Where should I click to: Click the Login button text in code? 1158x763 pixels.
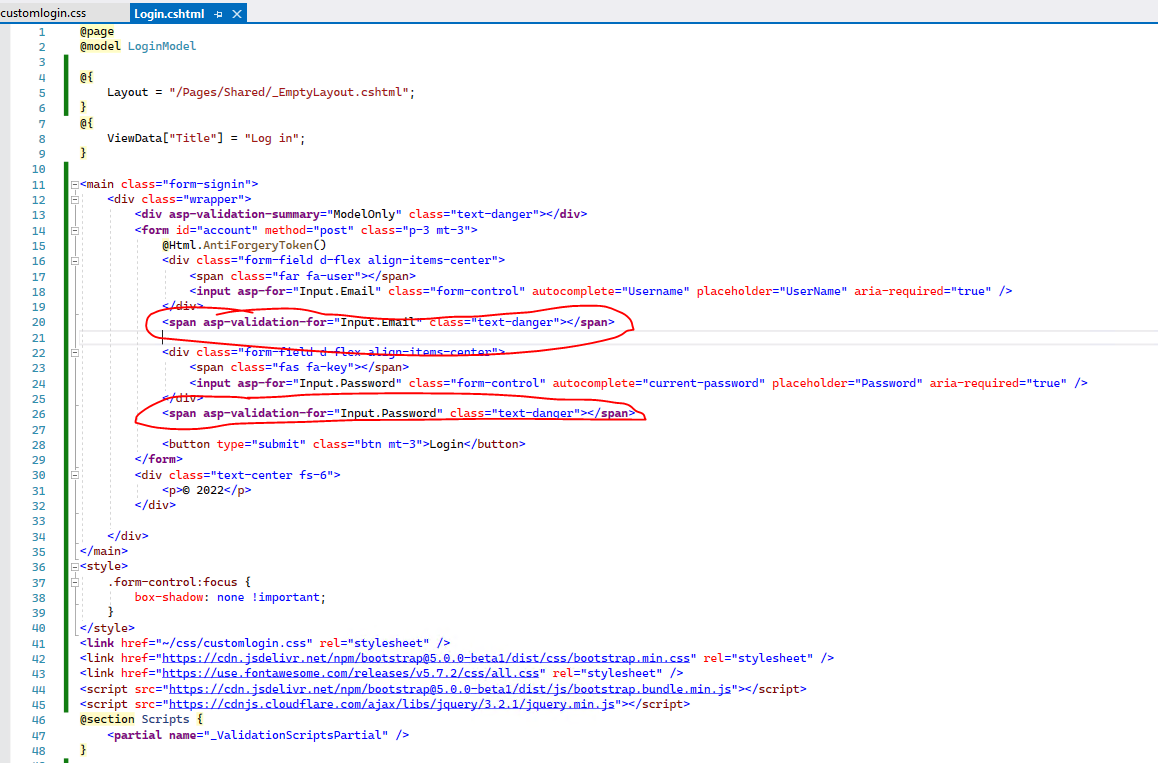[446, 444]
